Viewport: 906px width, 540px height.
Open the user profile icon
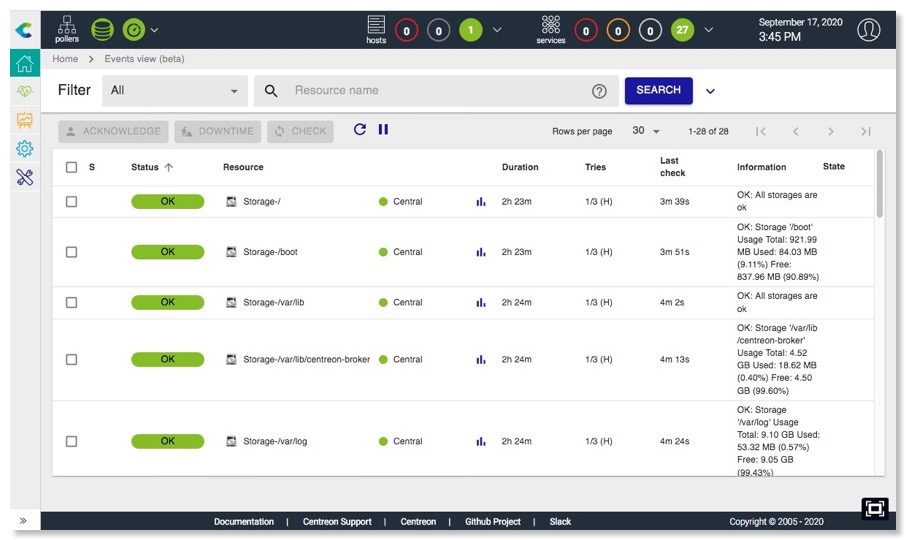click(x=869, y=30)
